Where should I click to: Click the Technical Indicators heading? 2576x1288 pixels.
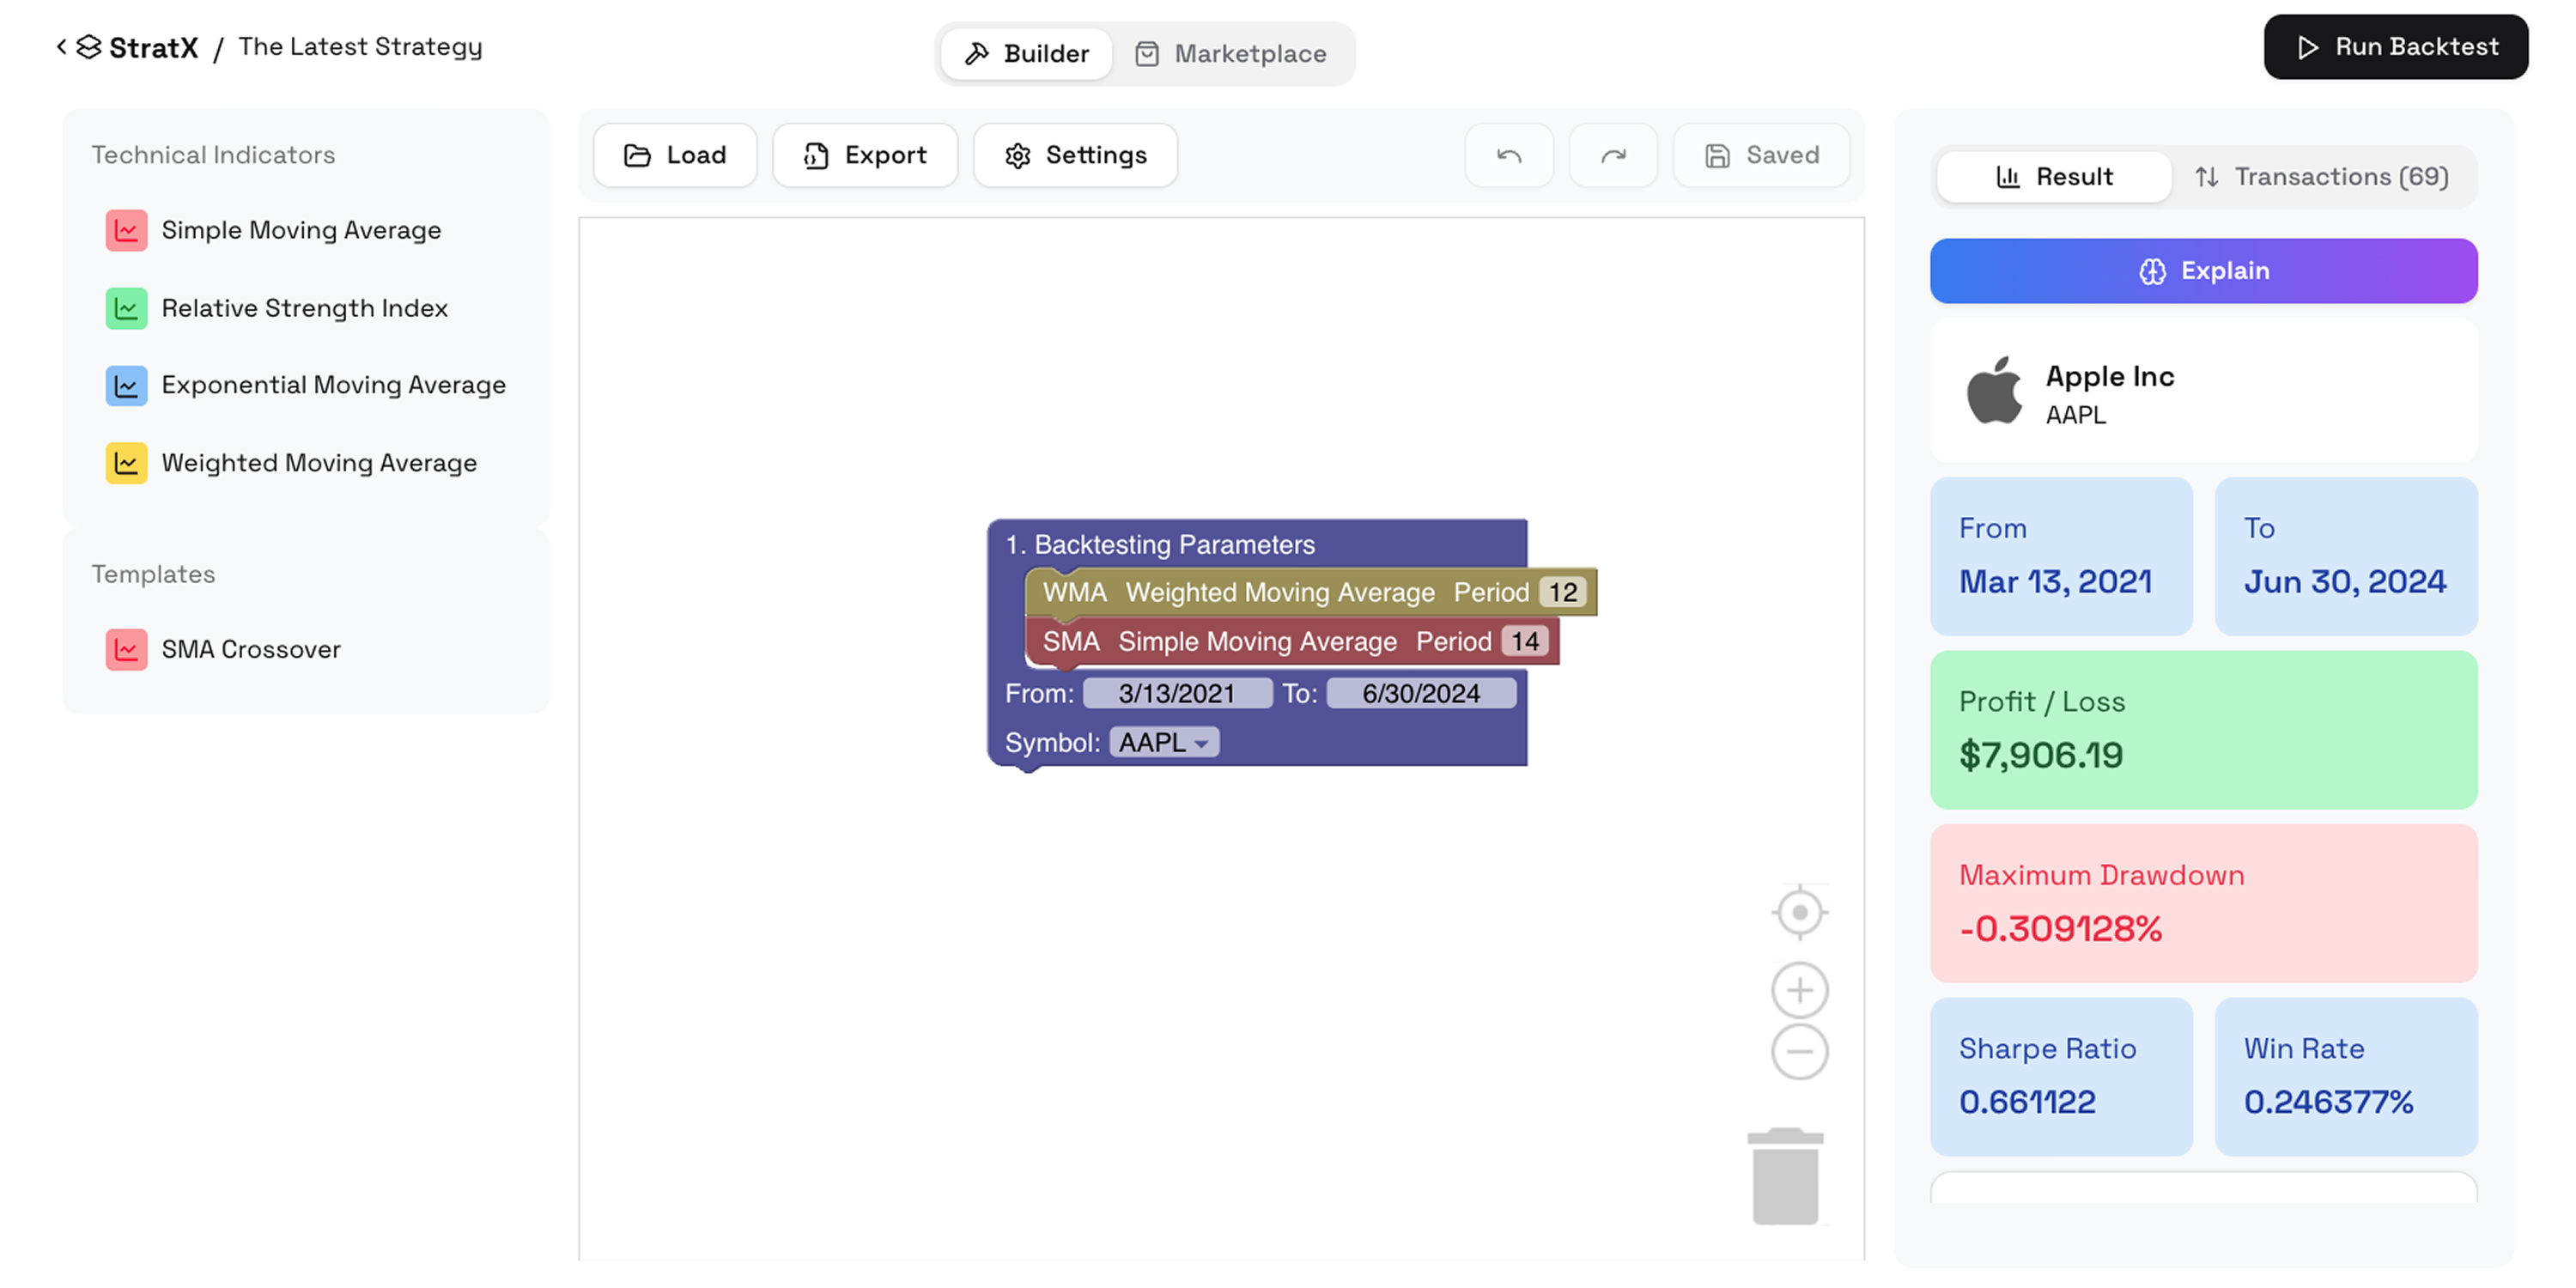tap(213, 155)
